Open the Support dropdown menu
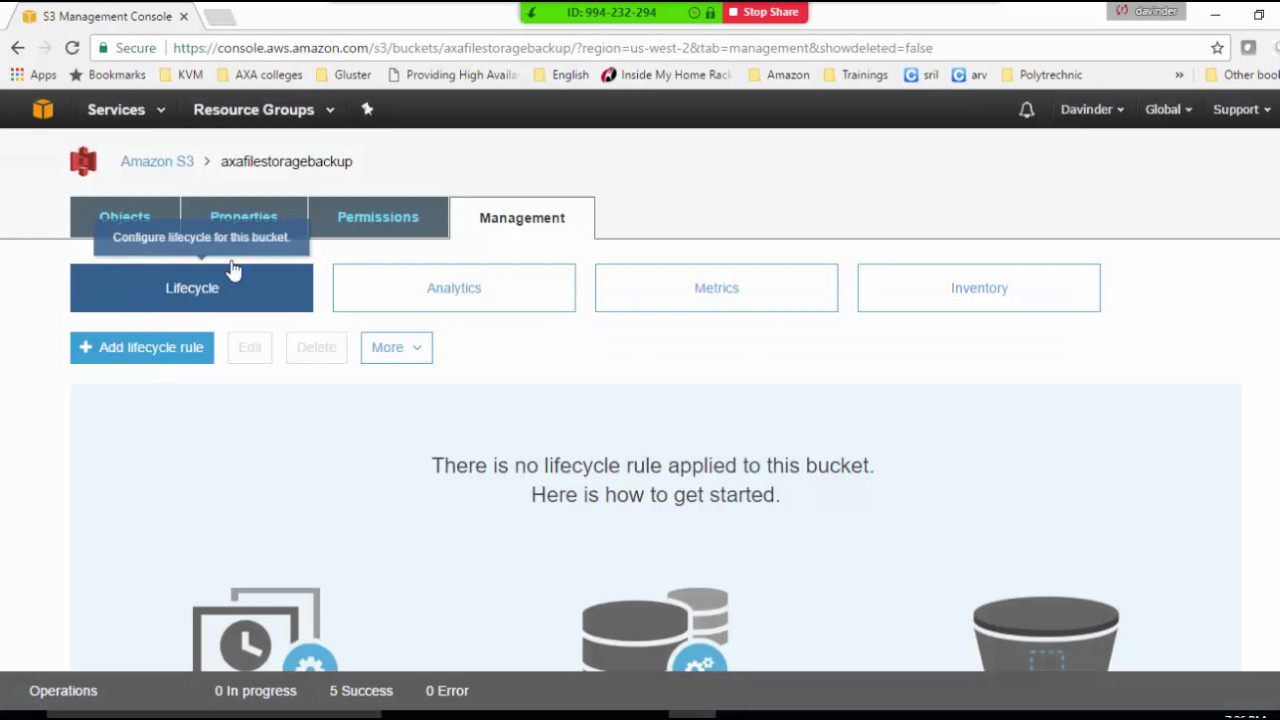The image size is (1280, 720). [x=1242, y=110]
